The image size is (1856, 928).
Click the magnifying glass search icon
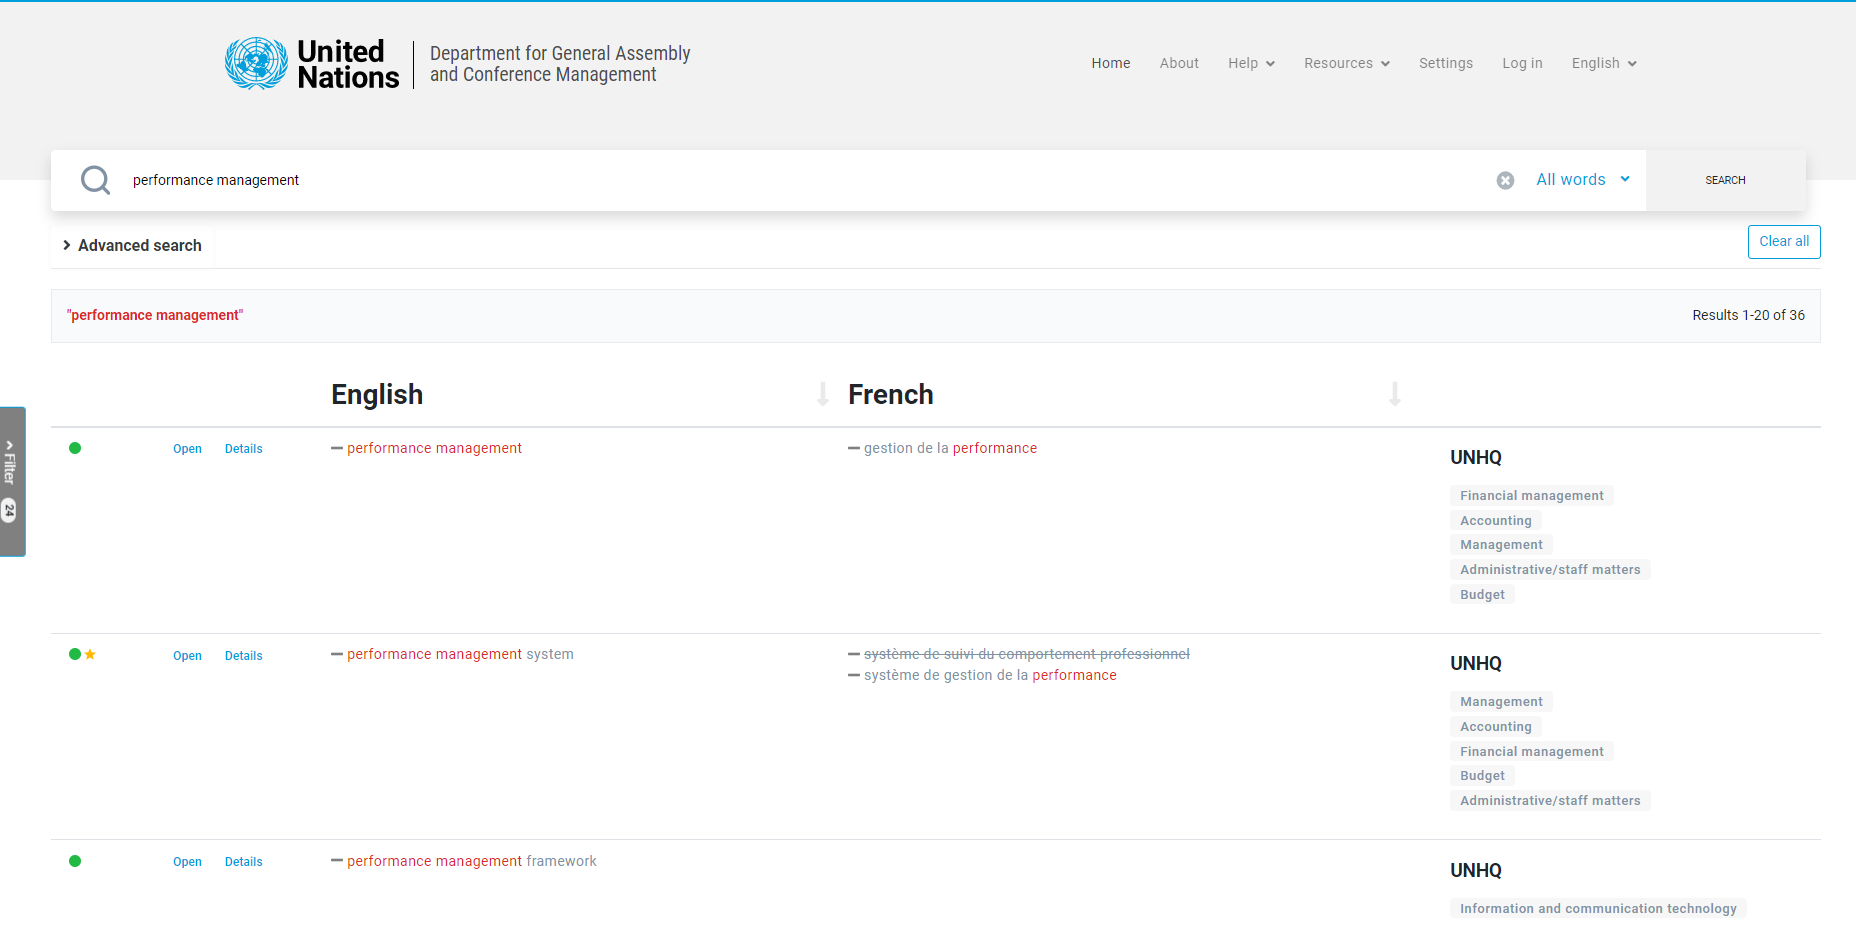(x=95, y=180)
